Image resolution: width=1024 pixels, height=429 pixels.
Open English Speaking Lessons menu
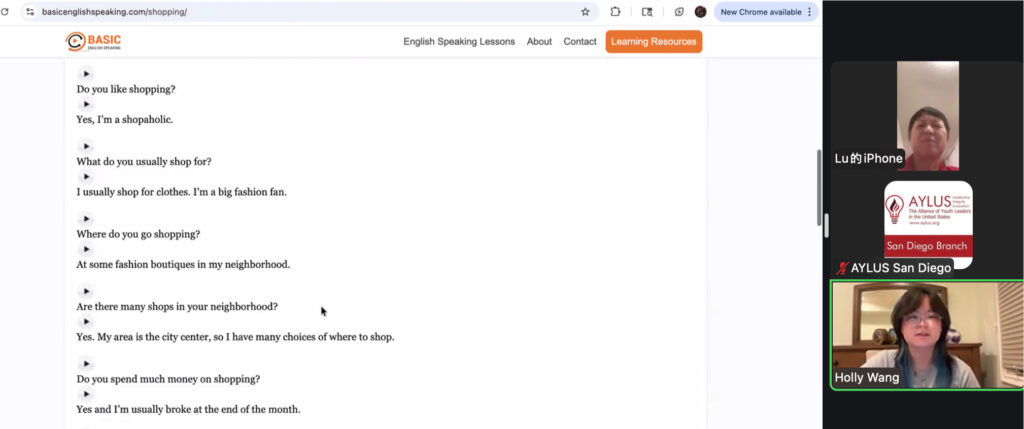pos(459,42)
